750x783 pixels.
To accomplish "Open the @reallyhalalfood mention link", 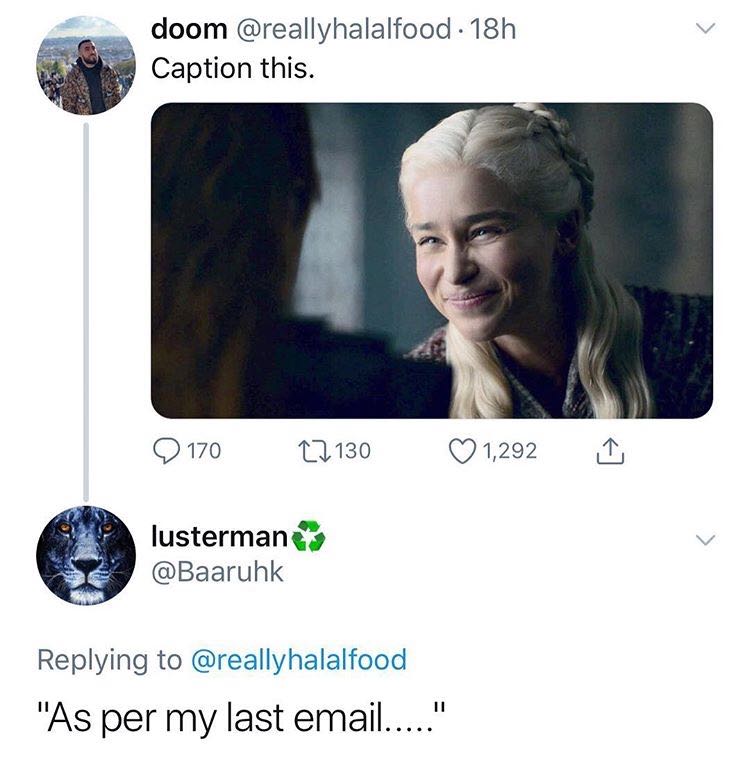I will (x=299, y=660).
